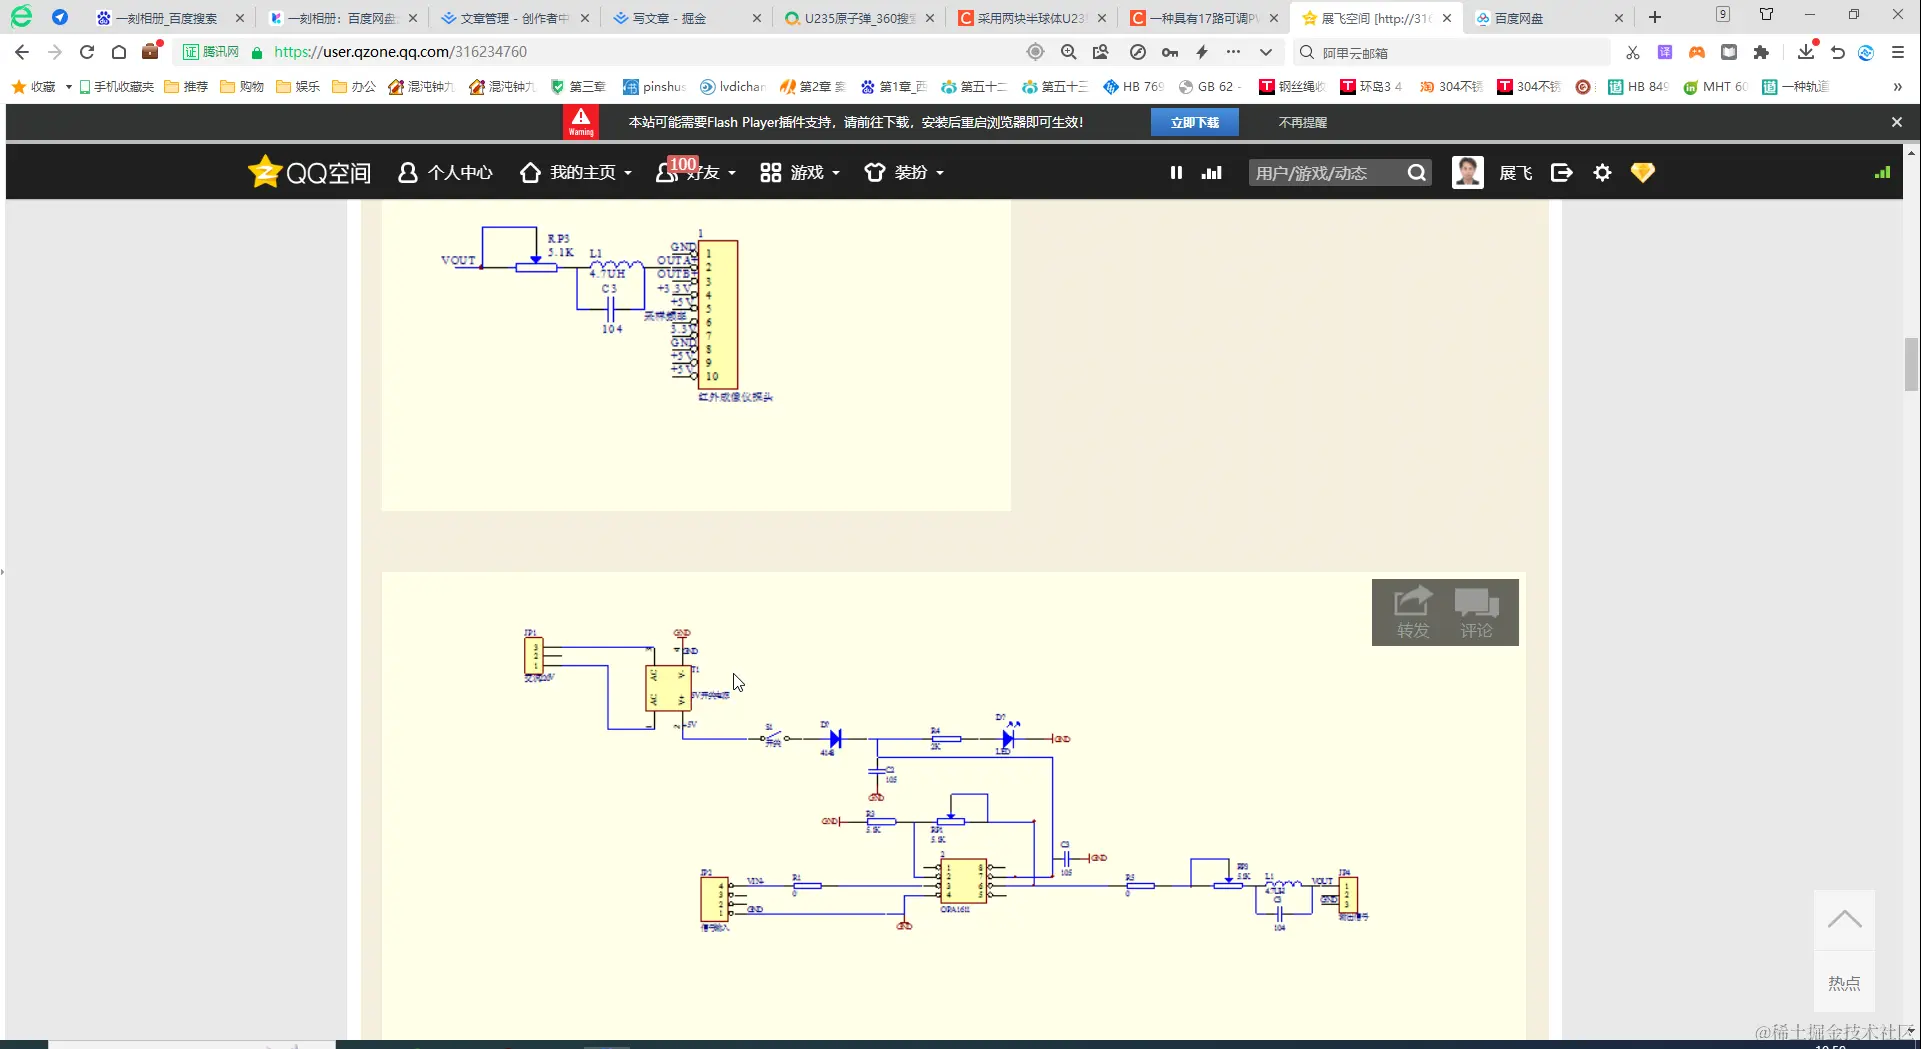
Task: Click 立即下载 Flash button
Action: [1194, 122]
